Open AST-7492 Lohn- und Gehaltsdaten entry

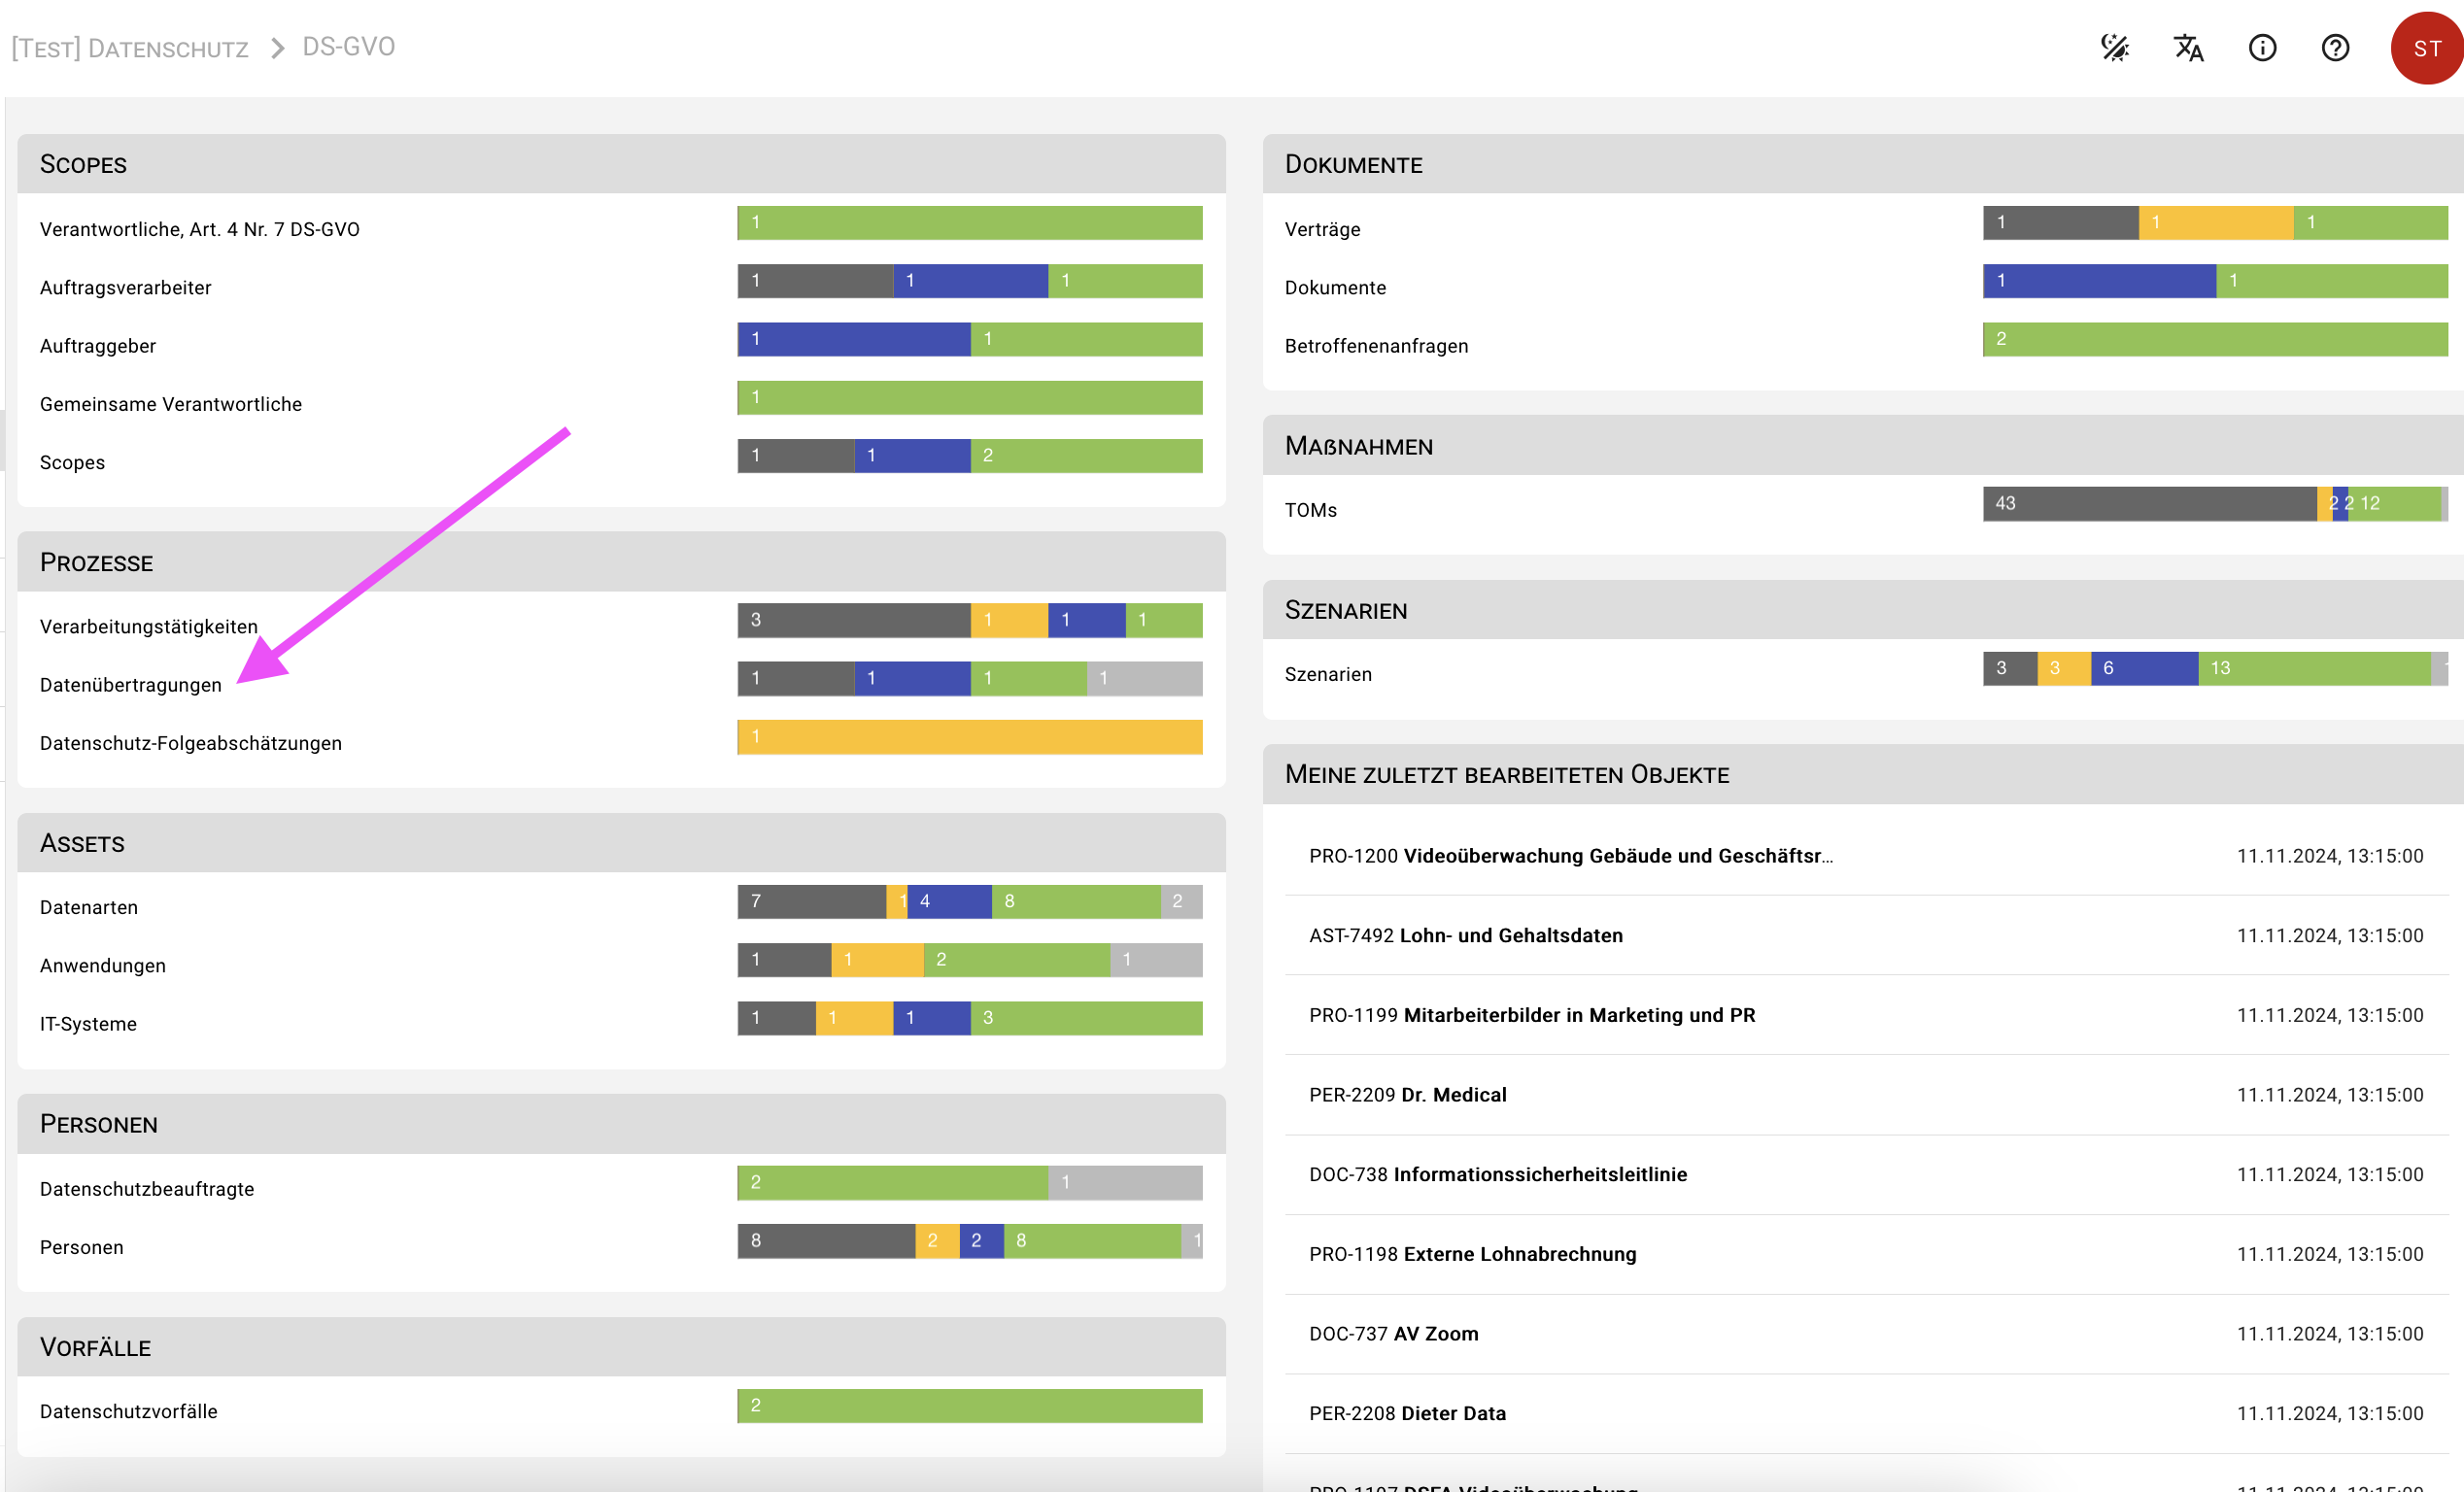tap(1465, 935)
